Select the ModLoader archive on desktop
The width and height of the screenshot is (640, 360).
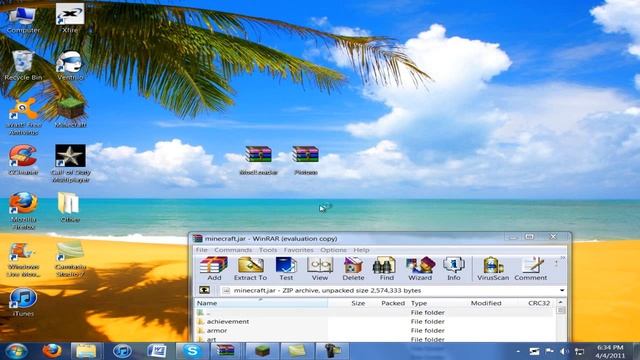(x=258, y=160)
